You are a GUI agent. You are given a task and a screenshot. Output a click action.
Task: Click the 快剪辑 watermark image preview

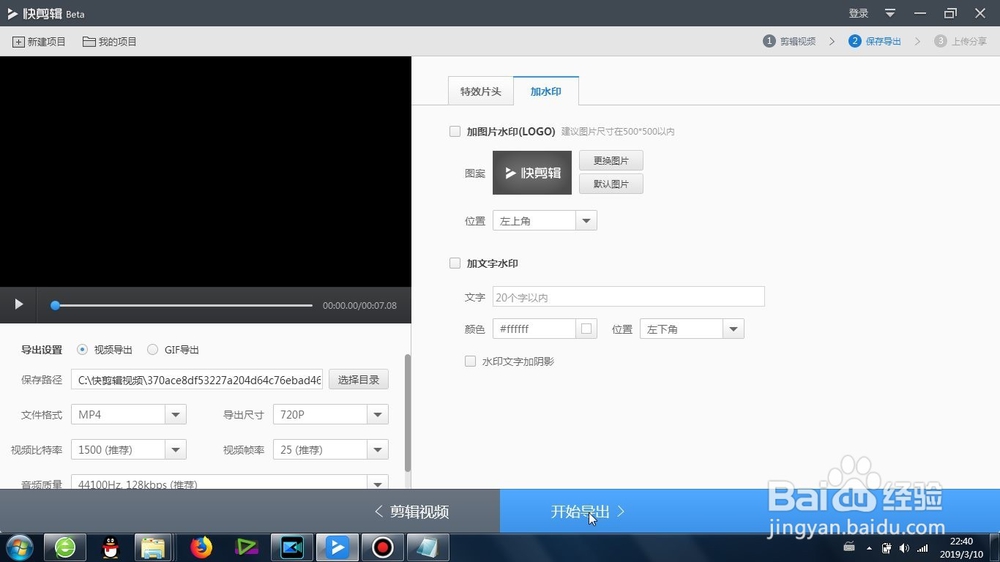532,173
